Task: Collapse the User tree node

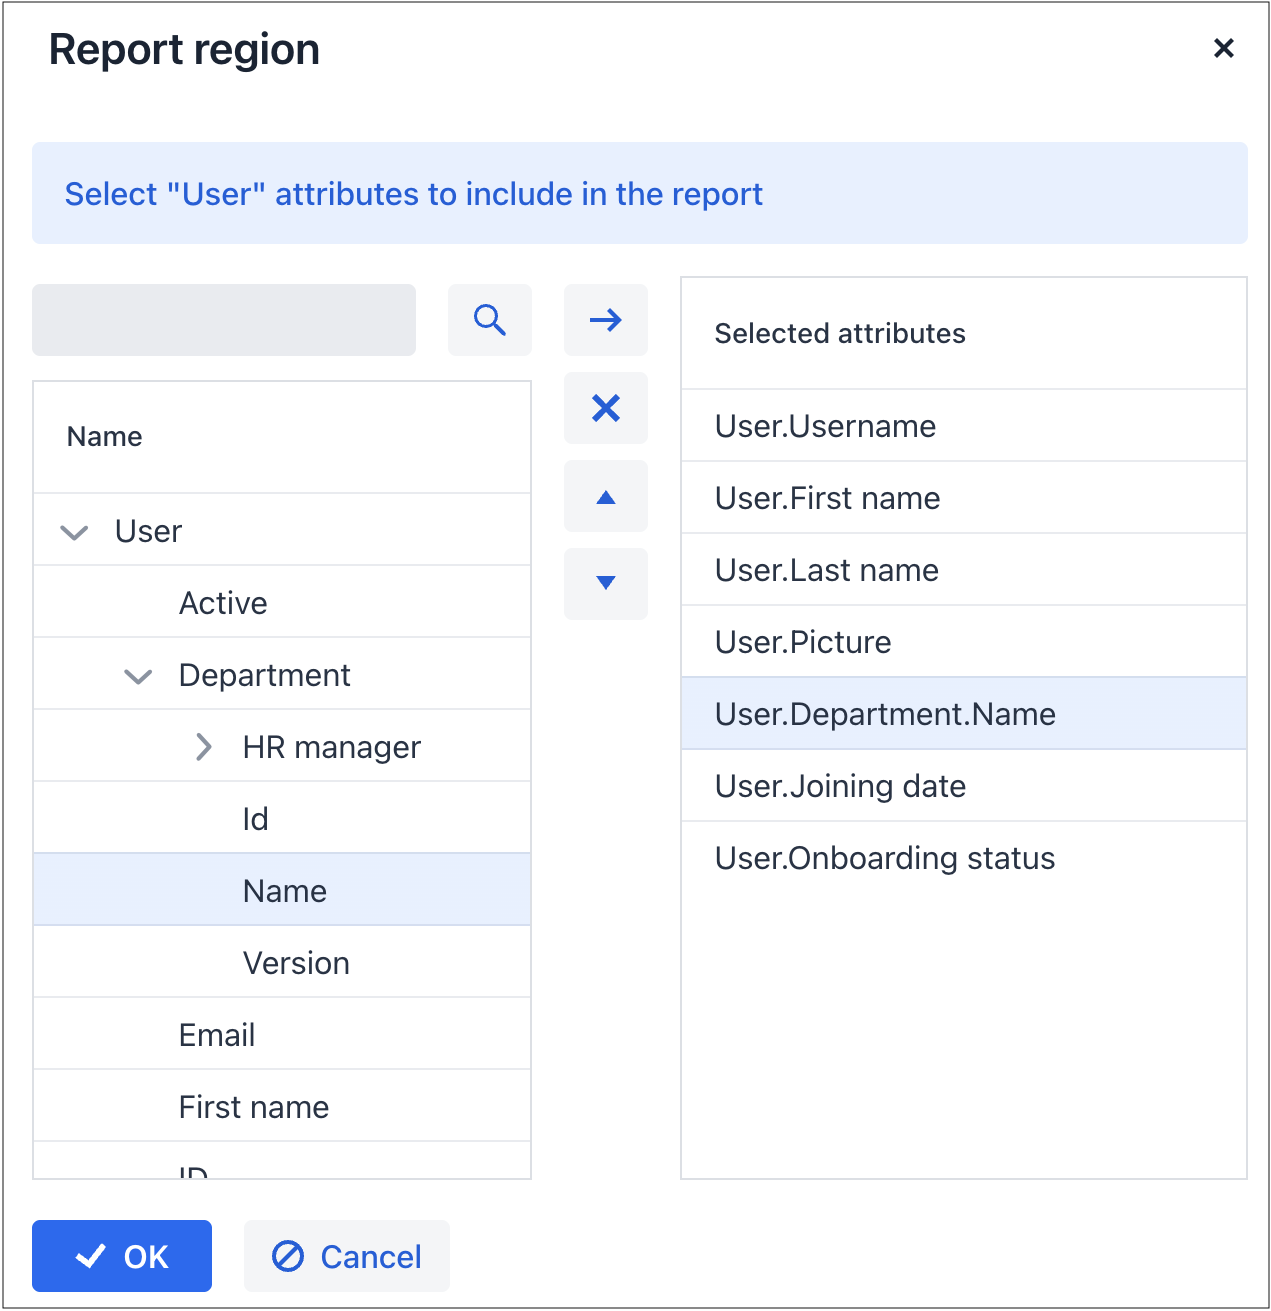Action: 75,532
